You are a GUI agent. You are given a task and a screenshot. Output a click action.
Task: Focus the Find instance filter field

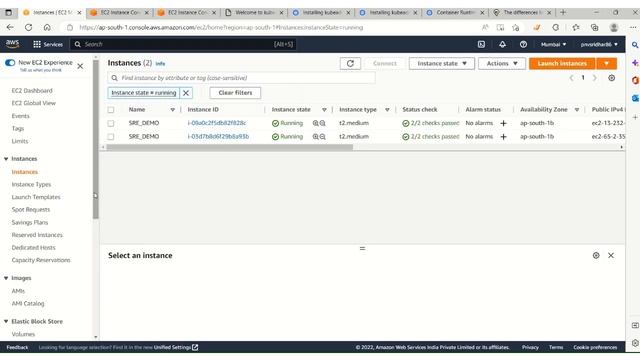point(242,78)
